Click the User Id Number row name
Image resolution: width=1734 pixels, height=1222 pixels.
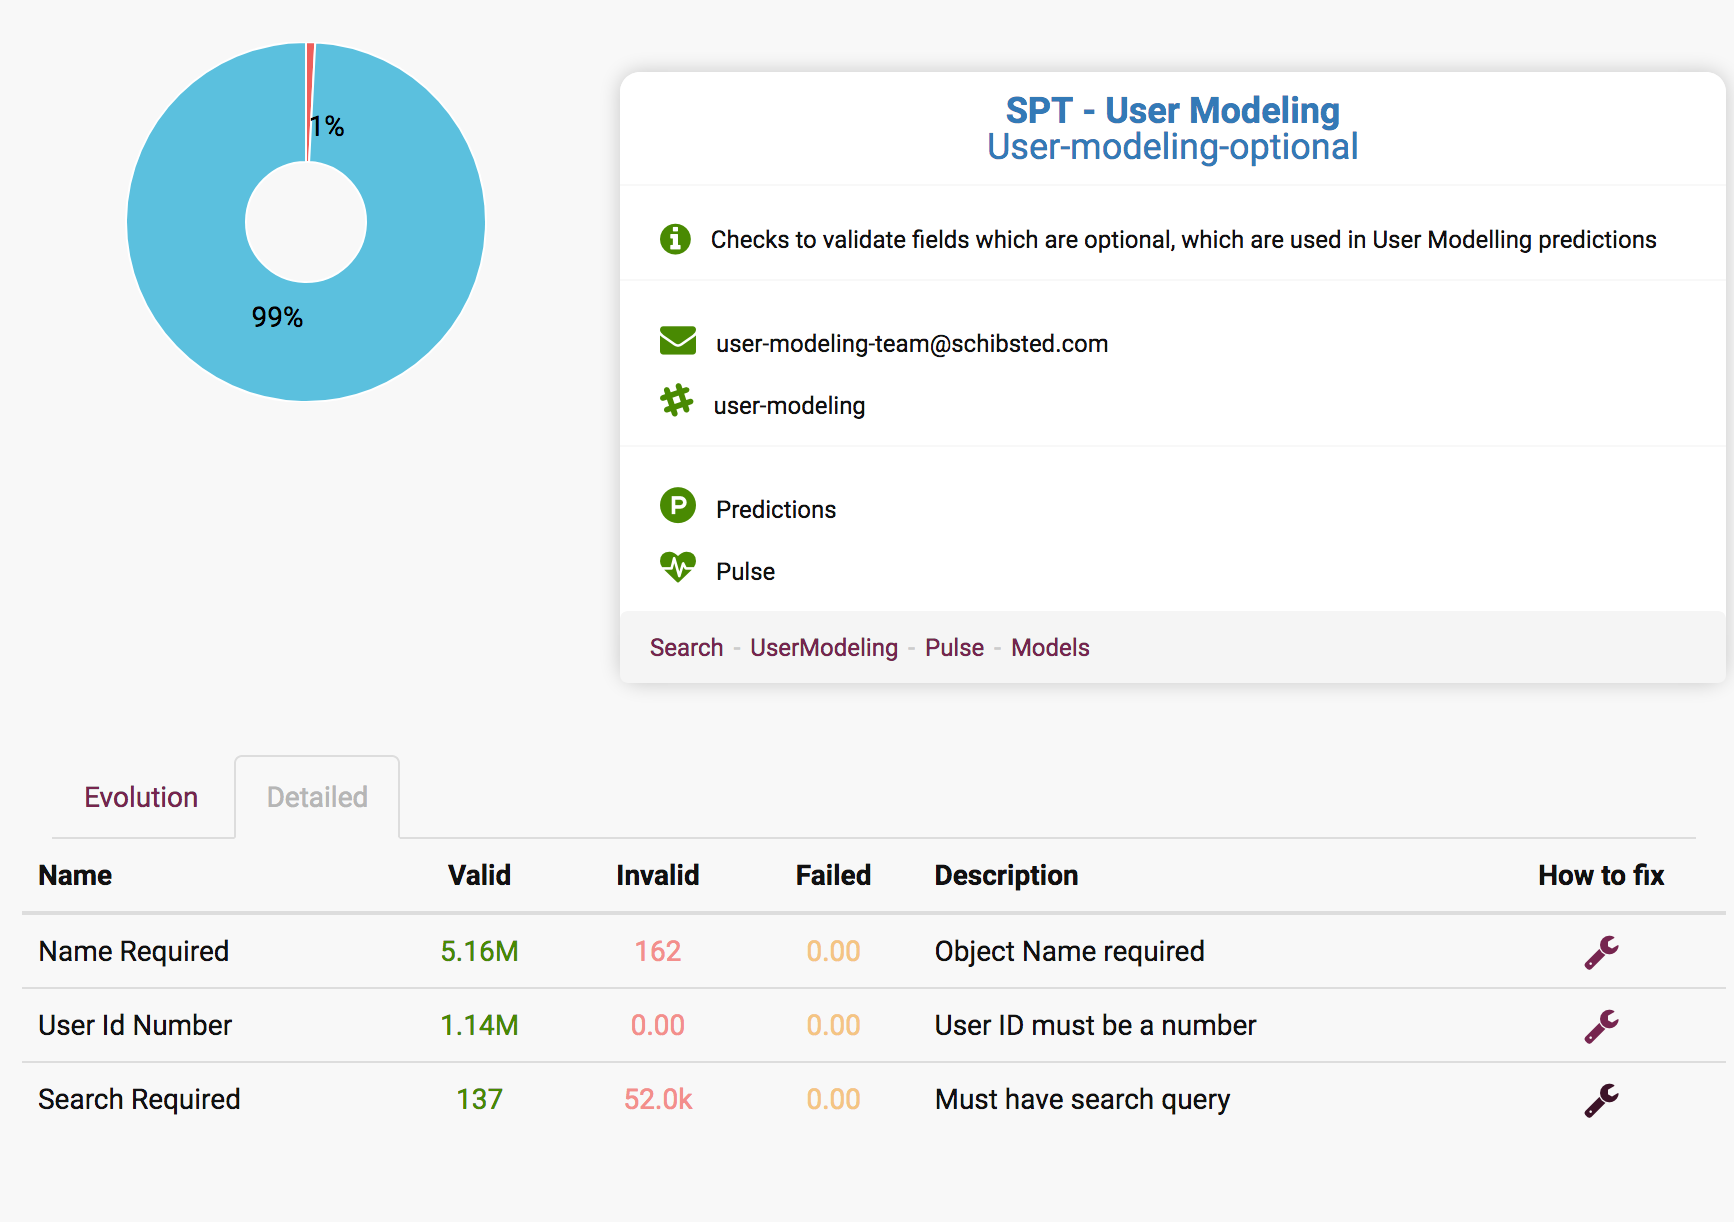click(135, 1025)
